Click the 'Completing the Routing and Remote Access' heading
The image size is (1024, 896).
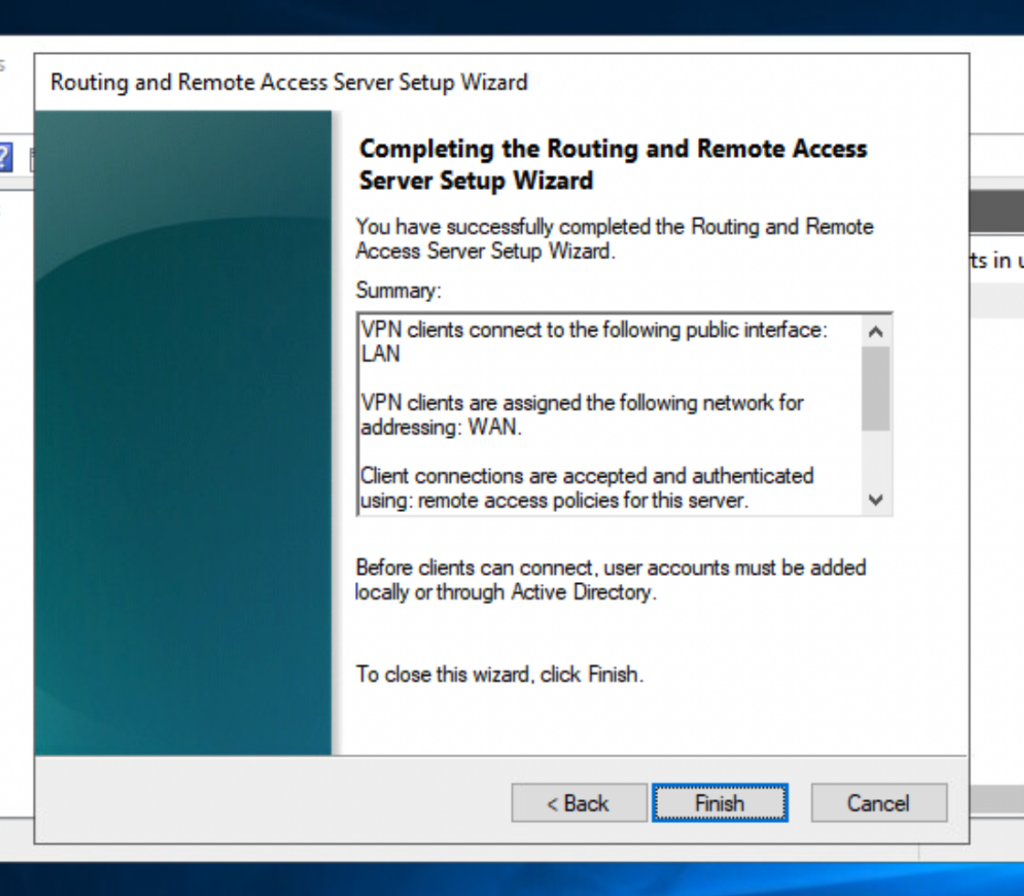612,149
